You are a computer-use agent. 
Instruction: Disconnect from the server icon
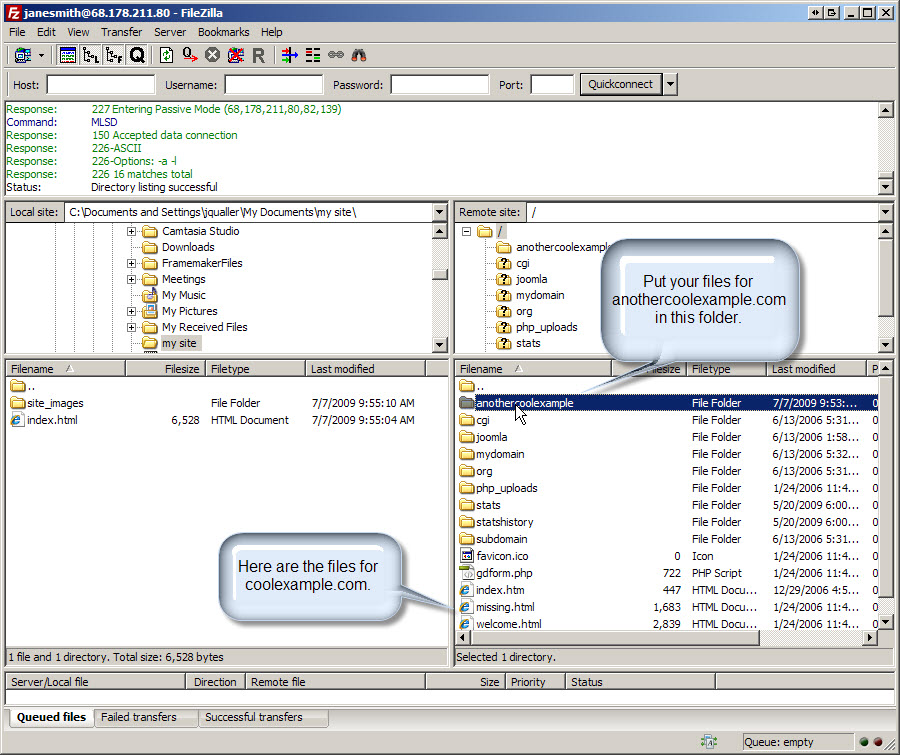[x=235, y=55]
